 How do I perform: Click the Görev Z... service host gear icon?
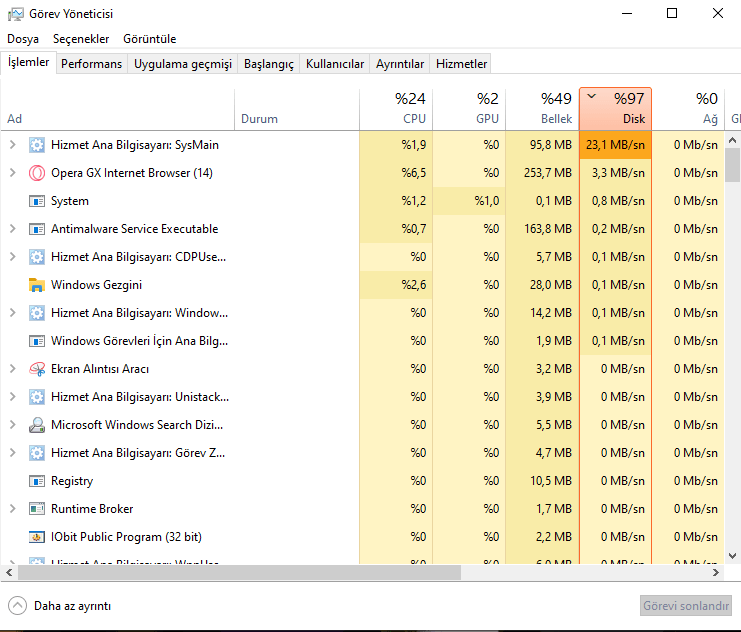(x=37, y=453)
